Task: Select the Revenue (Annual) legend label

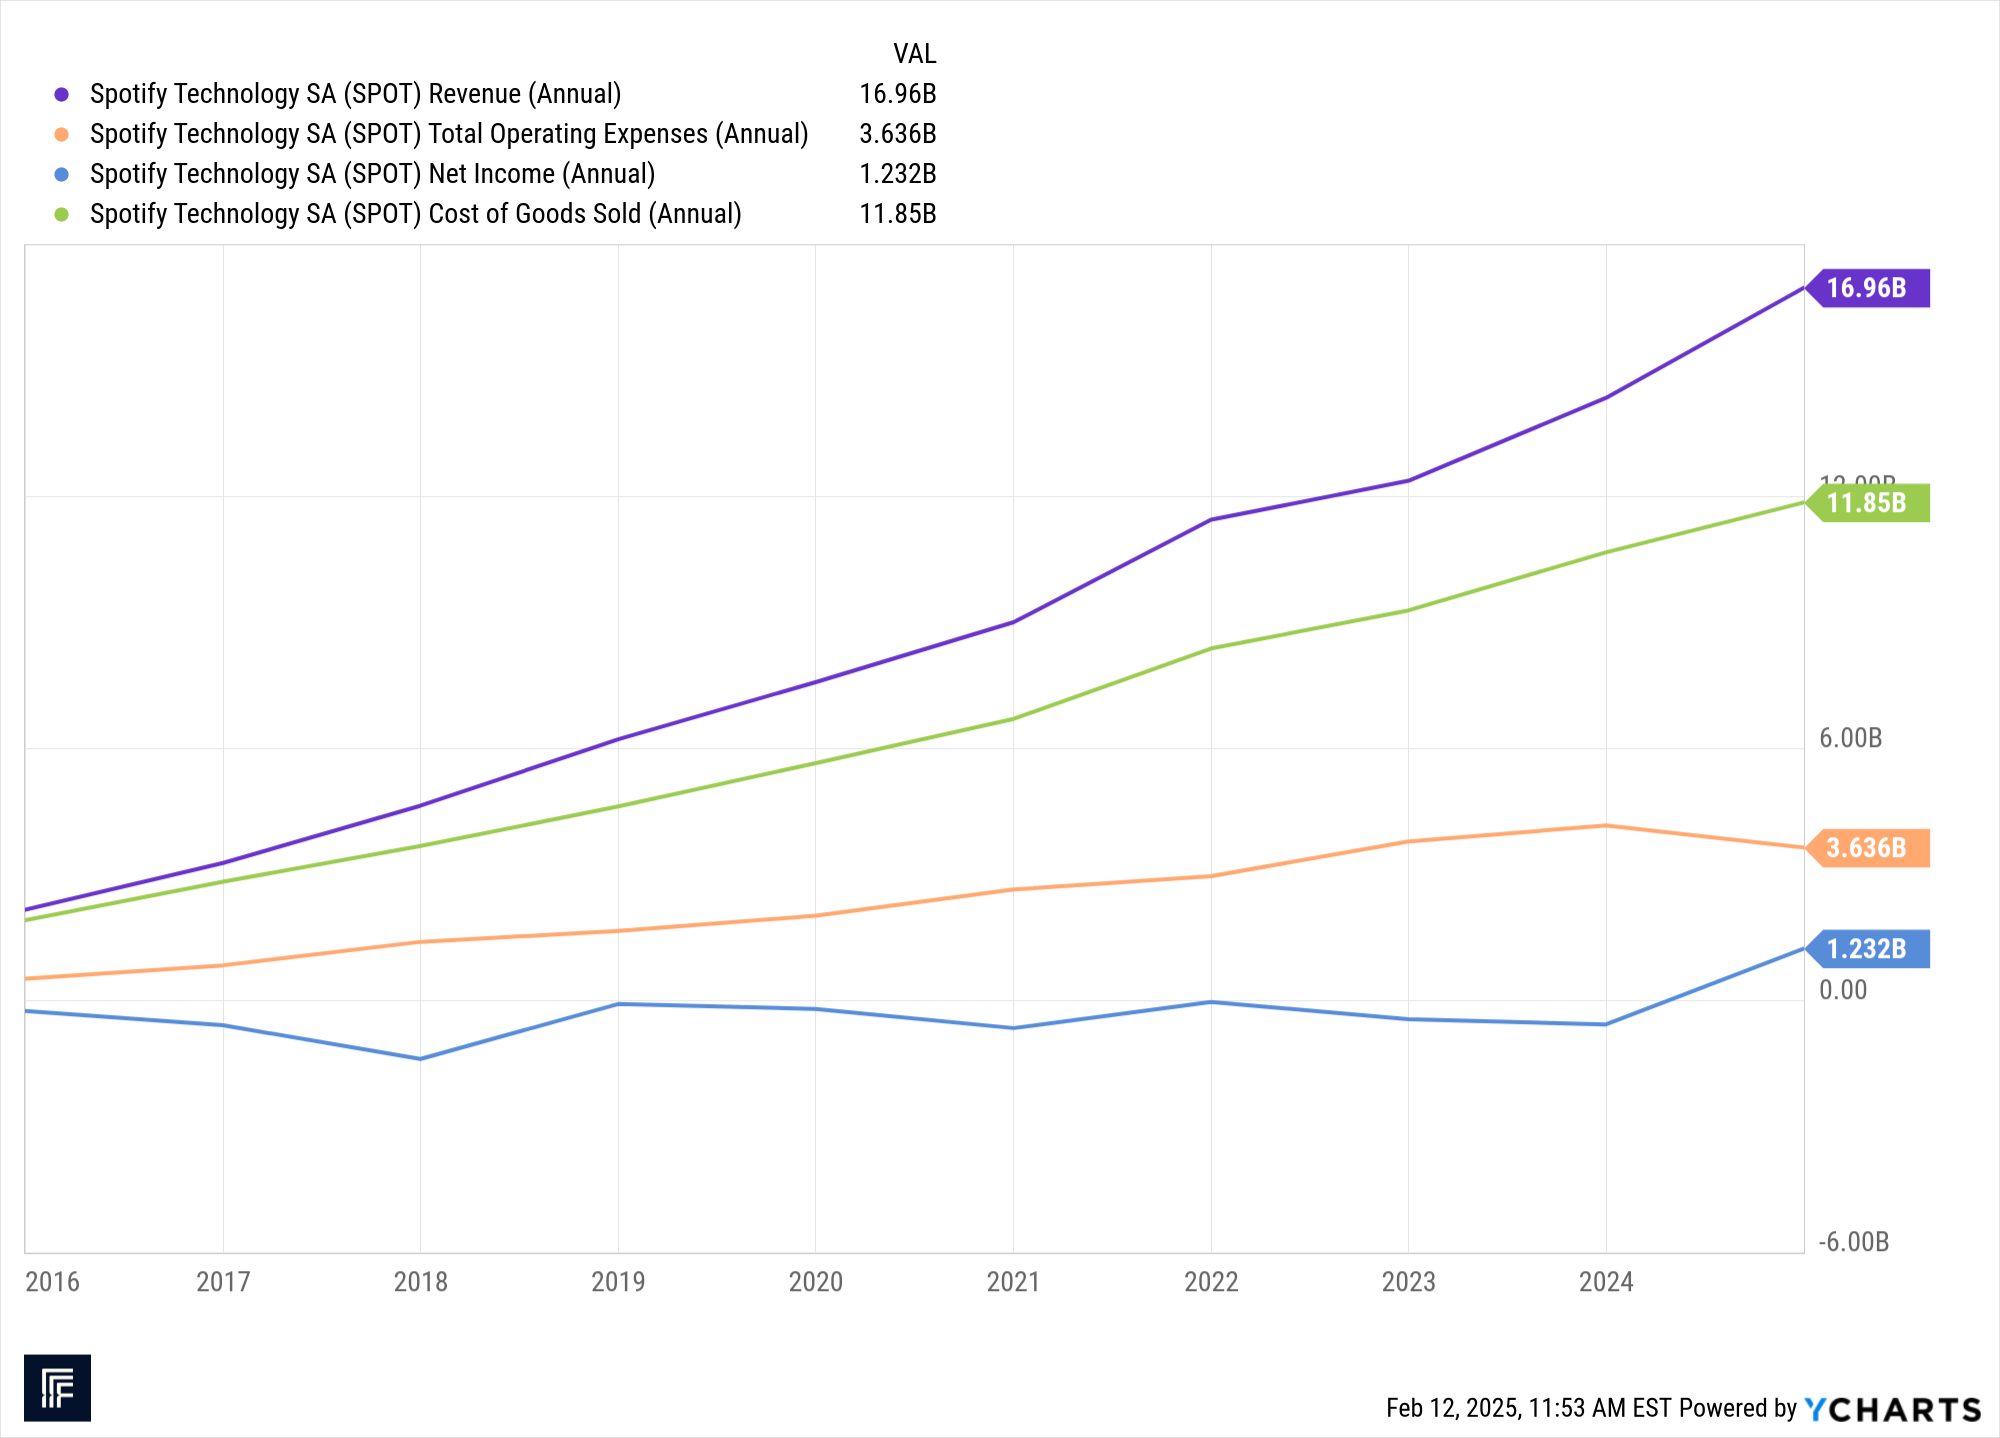Action: point(355,94)
